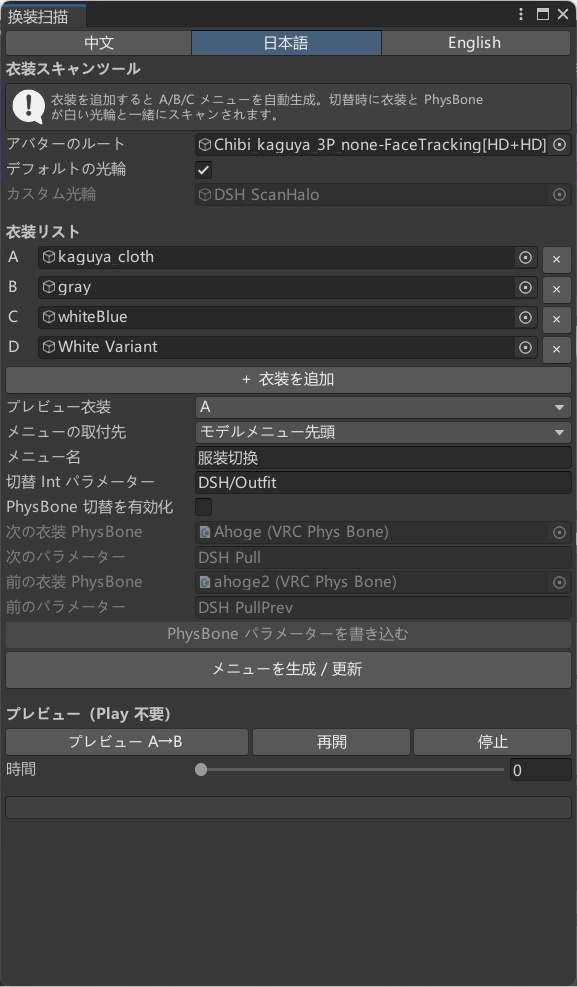Viewport: 577px width, 987px height.
Task: Click the メニュー名 field containing 服装切換
Action: (x=383, y=458)
